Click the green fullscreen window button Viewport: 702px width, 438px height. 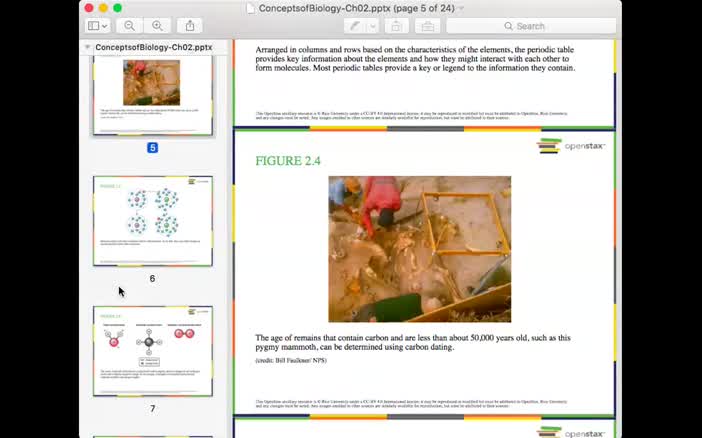tap(117, 8)
